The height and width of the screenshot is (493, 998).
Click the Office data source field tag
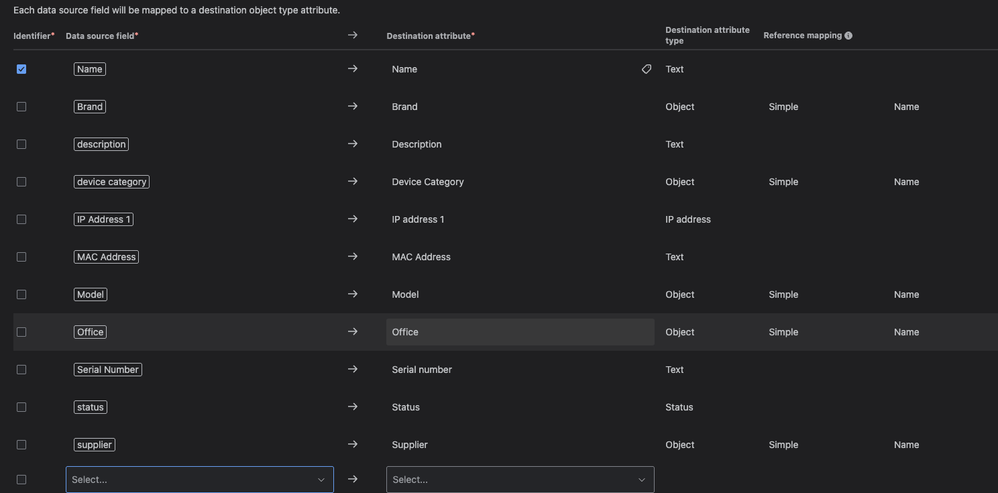(90, 332)
